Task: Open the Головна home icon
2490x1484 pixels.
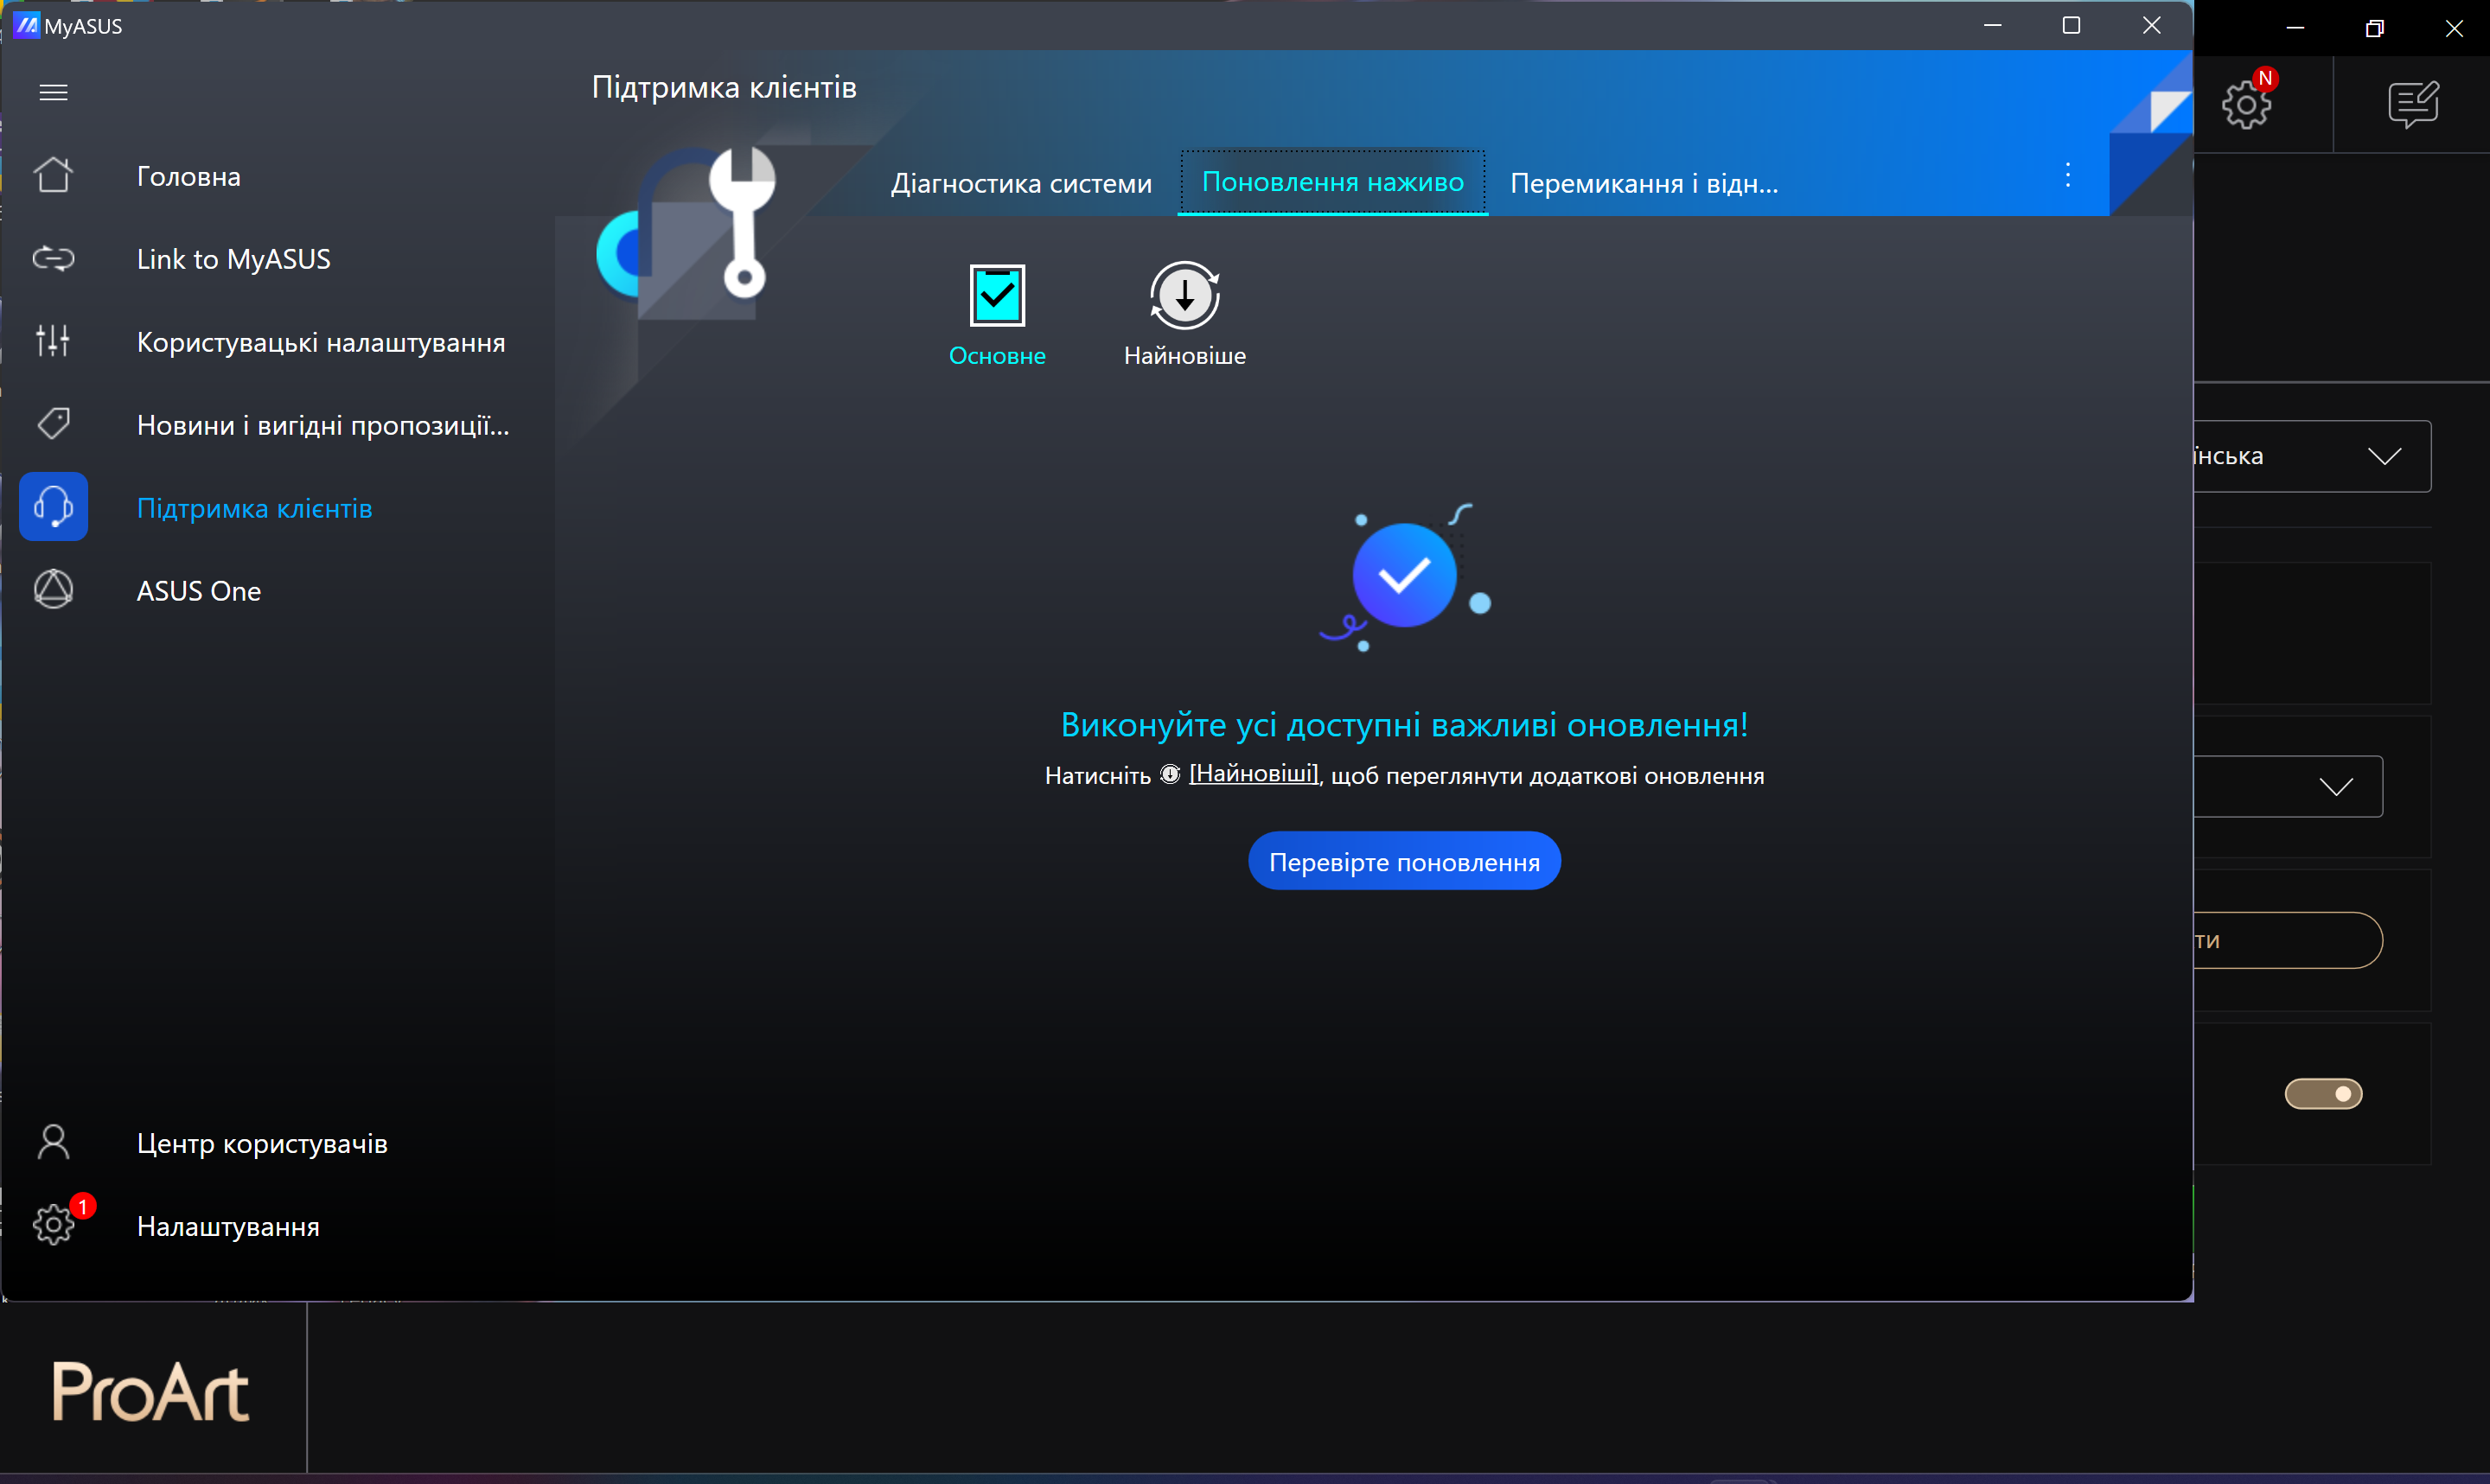Action: click(x=53, y=176)
